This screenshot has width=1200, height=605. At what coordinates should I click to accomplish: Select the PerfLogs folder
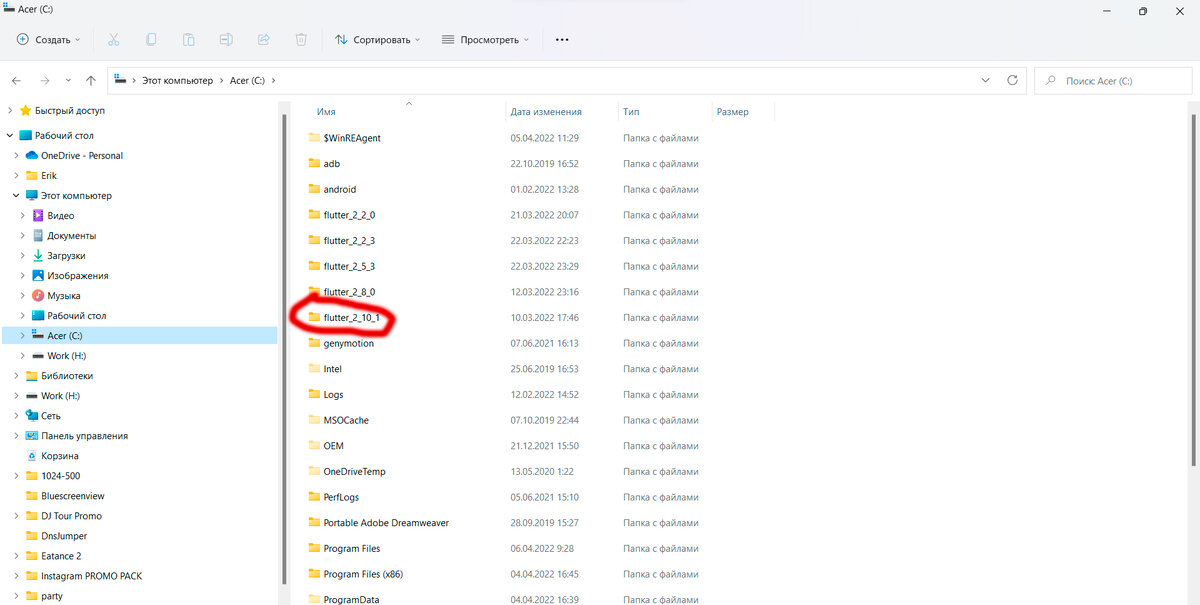341,497
